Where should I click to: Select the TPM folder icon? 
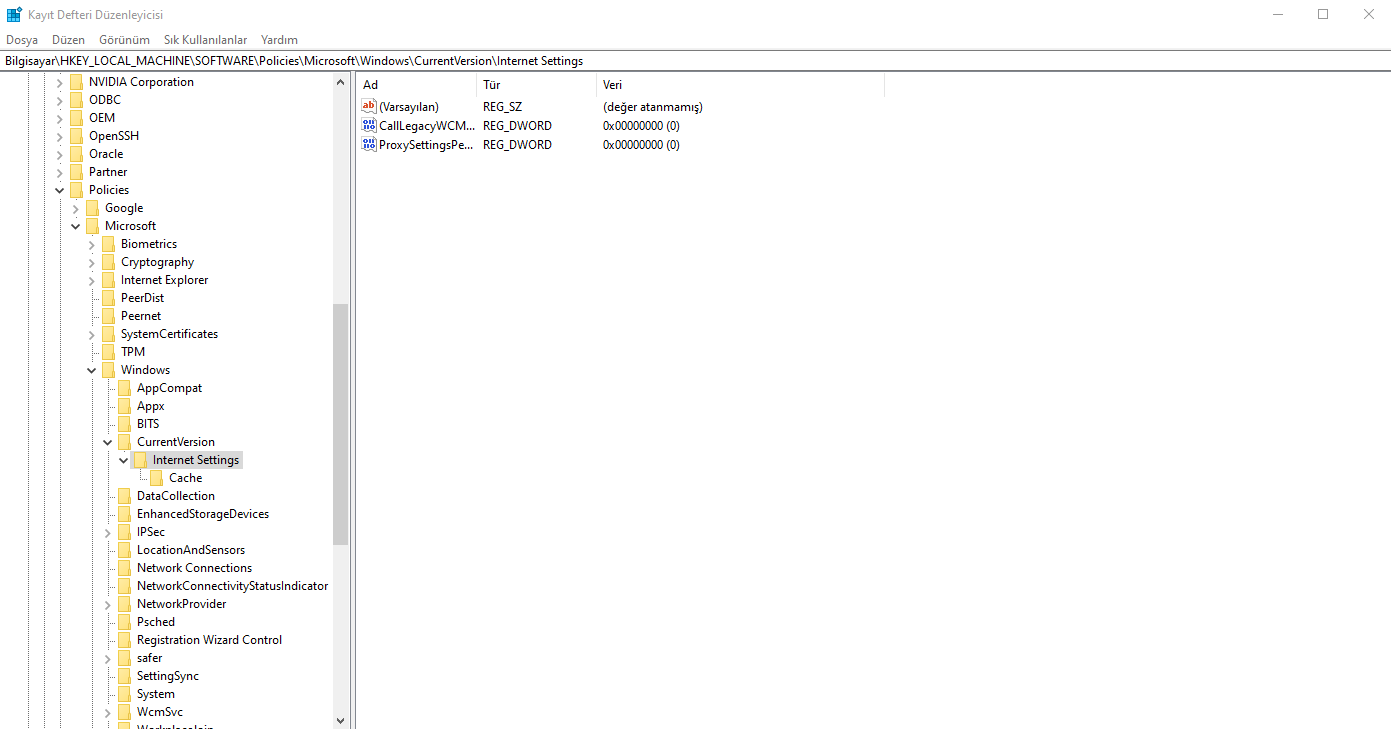click(x=108, y=352)
